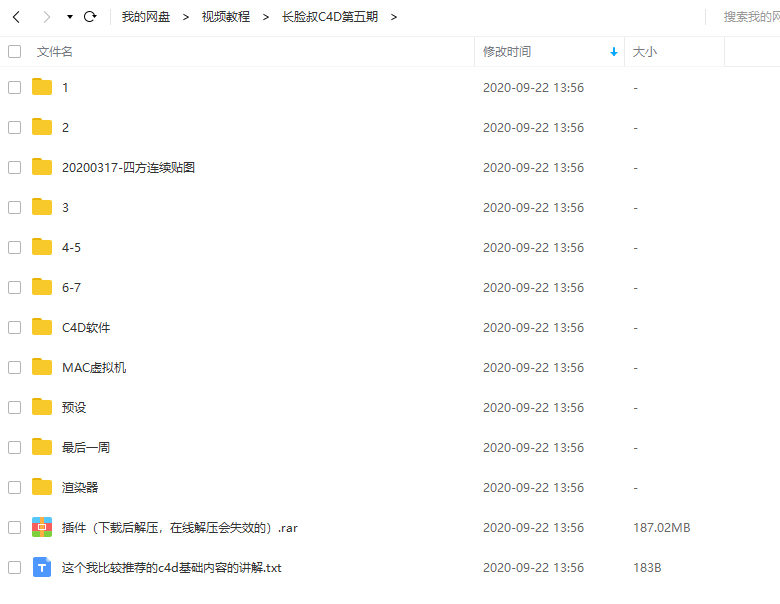Open the 预设 folder name
780x604 pixels.
(74, 407)
